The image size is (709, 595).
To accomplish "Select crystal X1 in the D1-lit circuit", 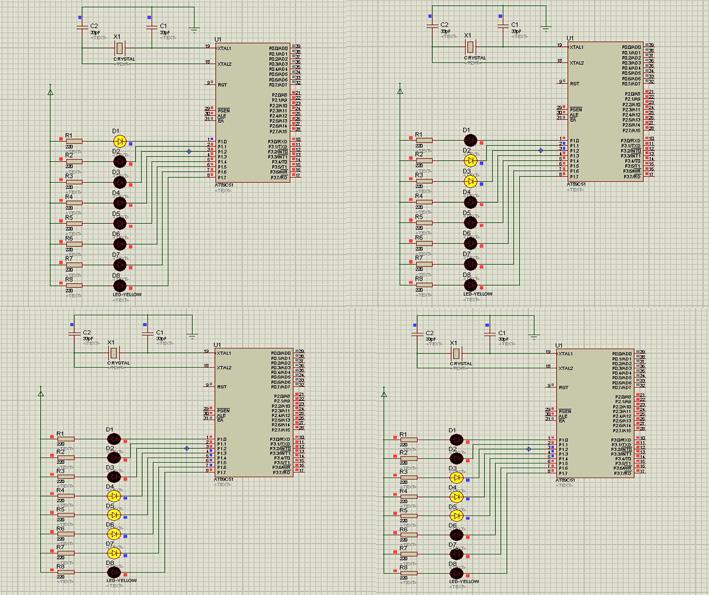I will (119, 47).
